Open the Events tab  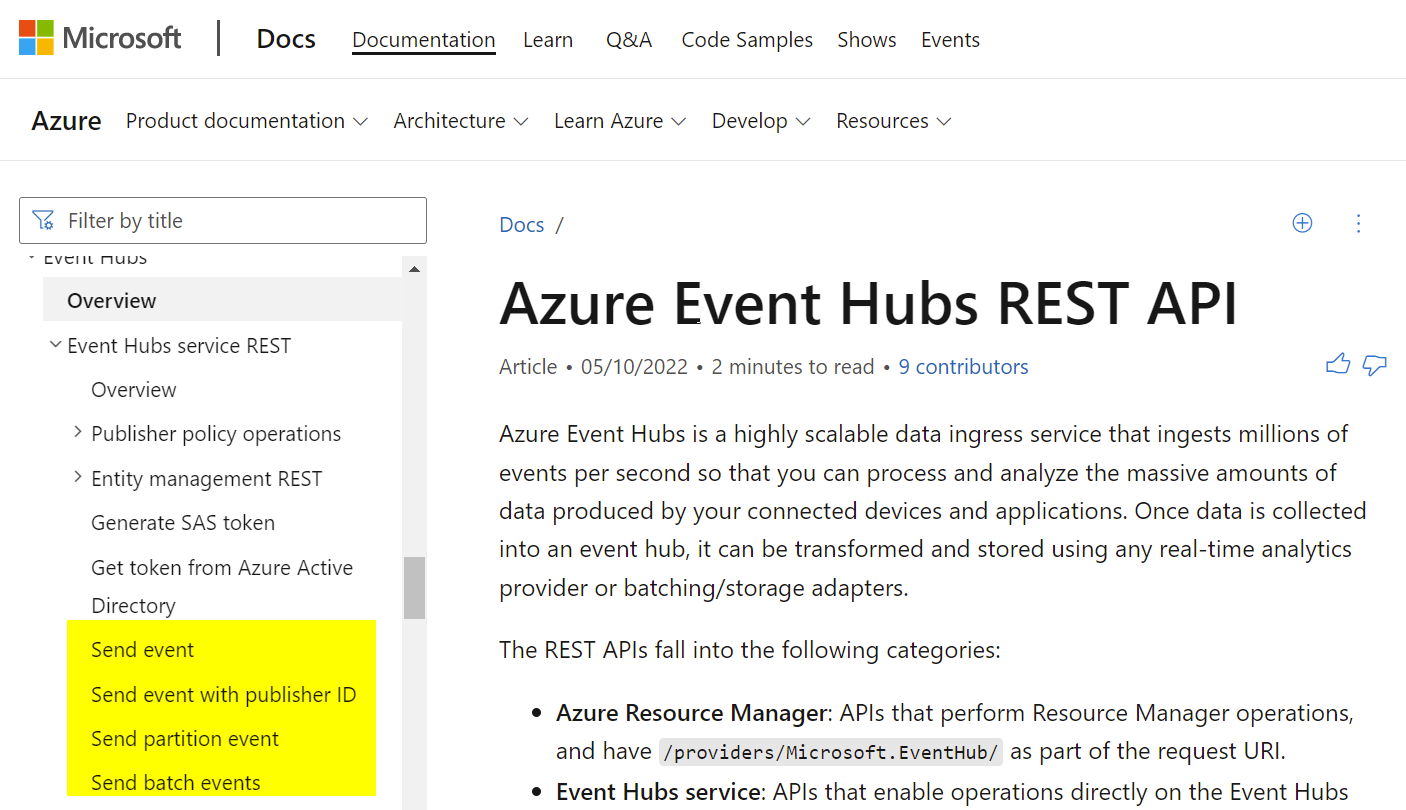tap(950, 40)
